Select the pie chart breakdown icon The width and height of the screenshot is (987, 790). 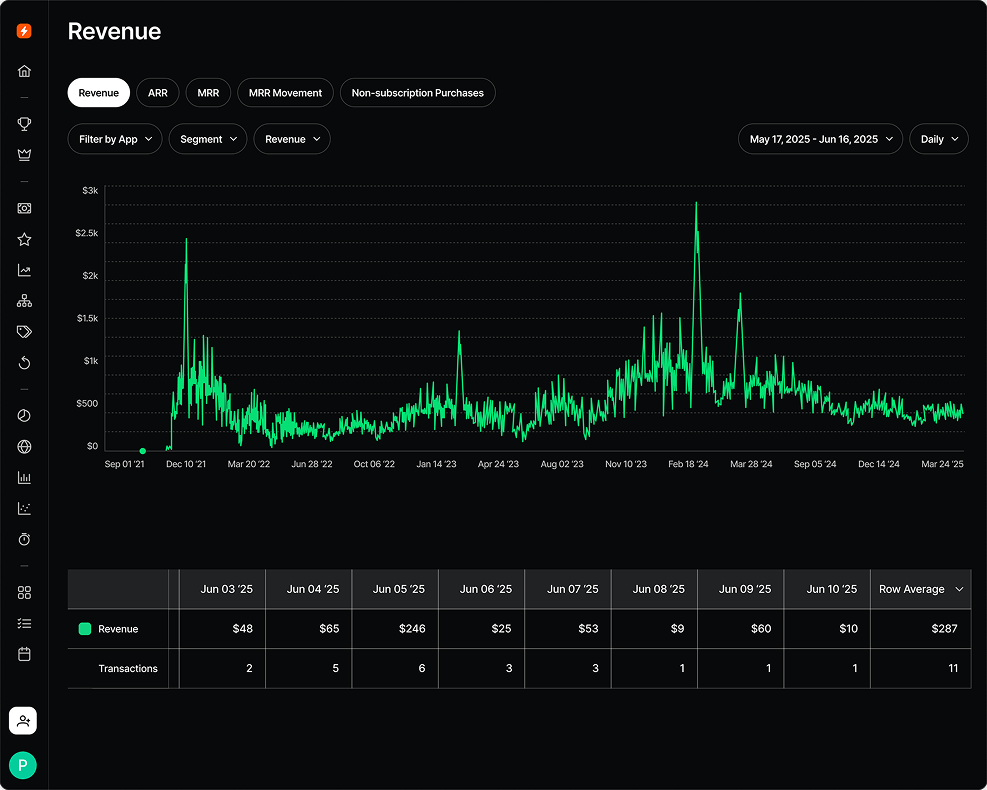pyautogui.click(x=23, y=415)
